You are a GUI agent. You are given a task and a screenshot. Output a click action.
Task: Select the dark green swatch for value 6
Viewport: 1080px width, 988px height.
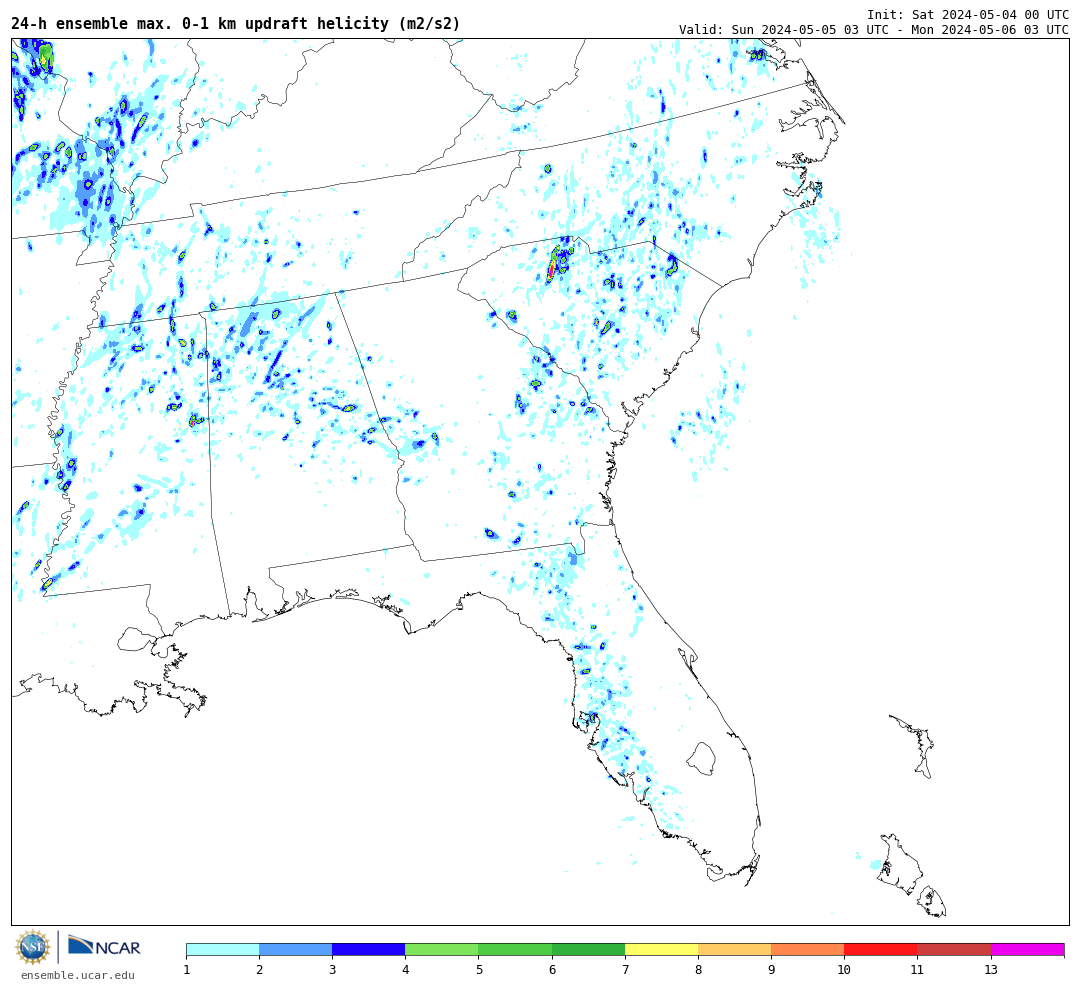pos(588,949)
